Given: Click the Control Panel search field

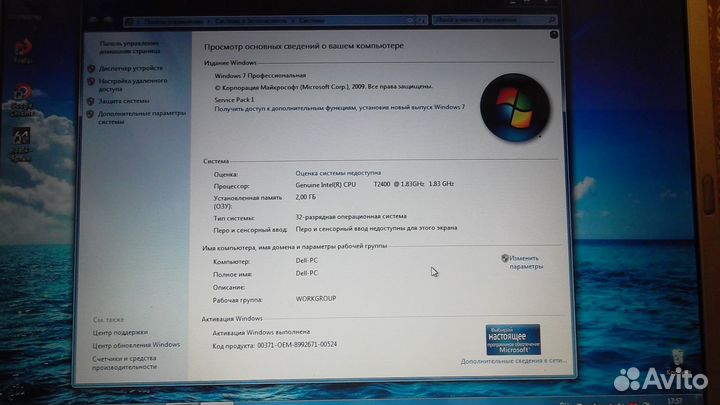Looking at the screenshot, I should click(495, 20).
